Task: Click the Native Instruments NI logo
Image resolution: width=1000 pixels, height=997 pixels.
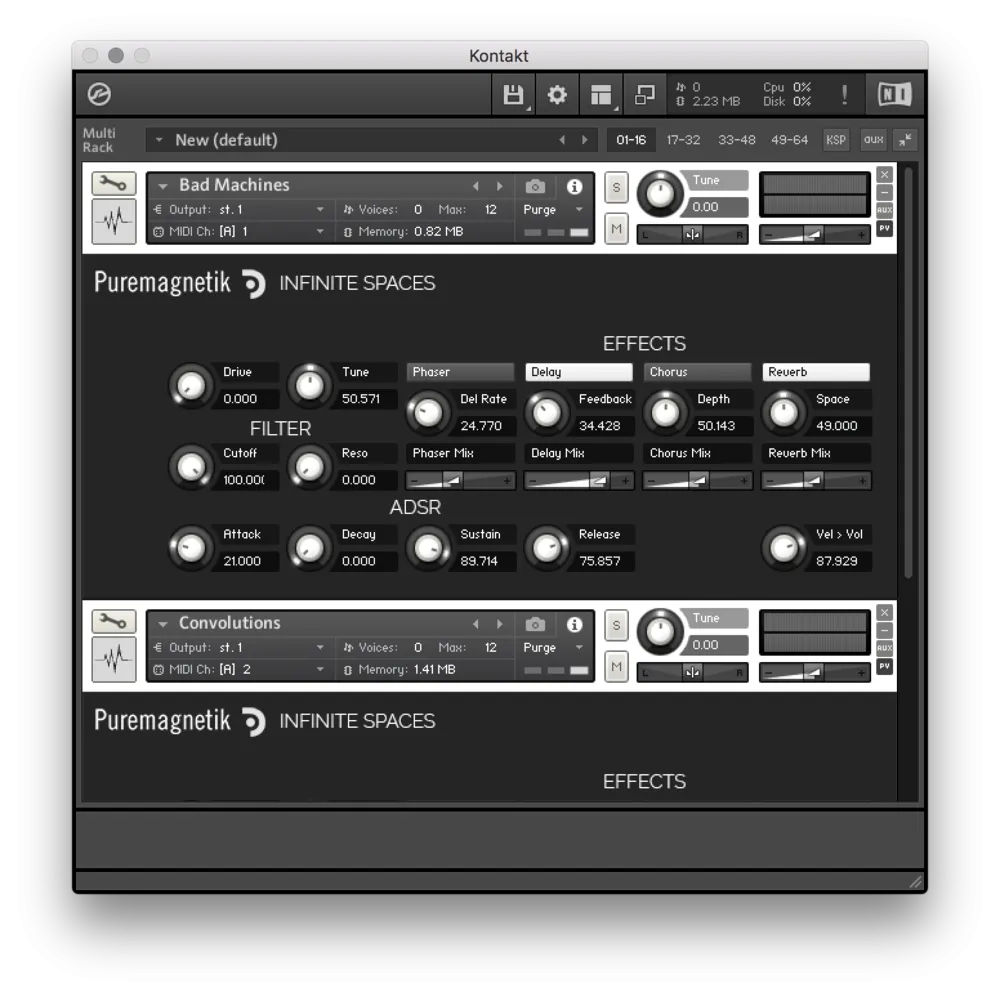Action: click(x=895, y=95)
